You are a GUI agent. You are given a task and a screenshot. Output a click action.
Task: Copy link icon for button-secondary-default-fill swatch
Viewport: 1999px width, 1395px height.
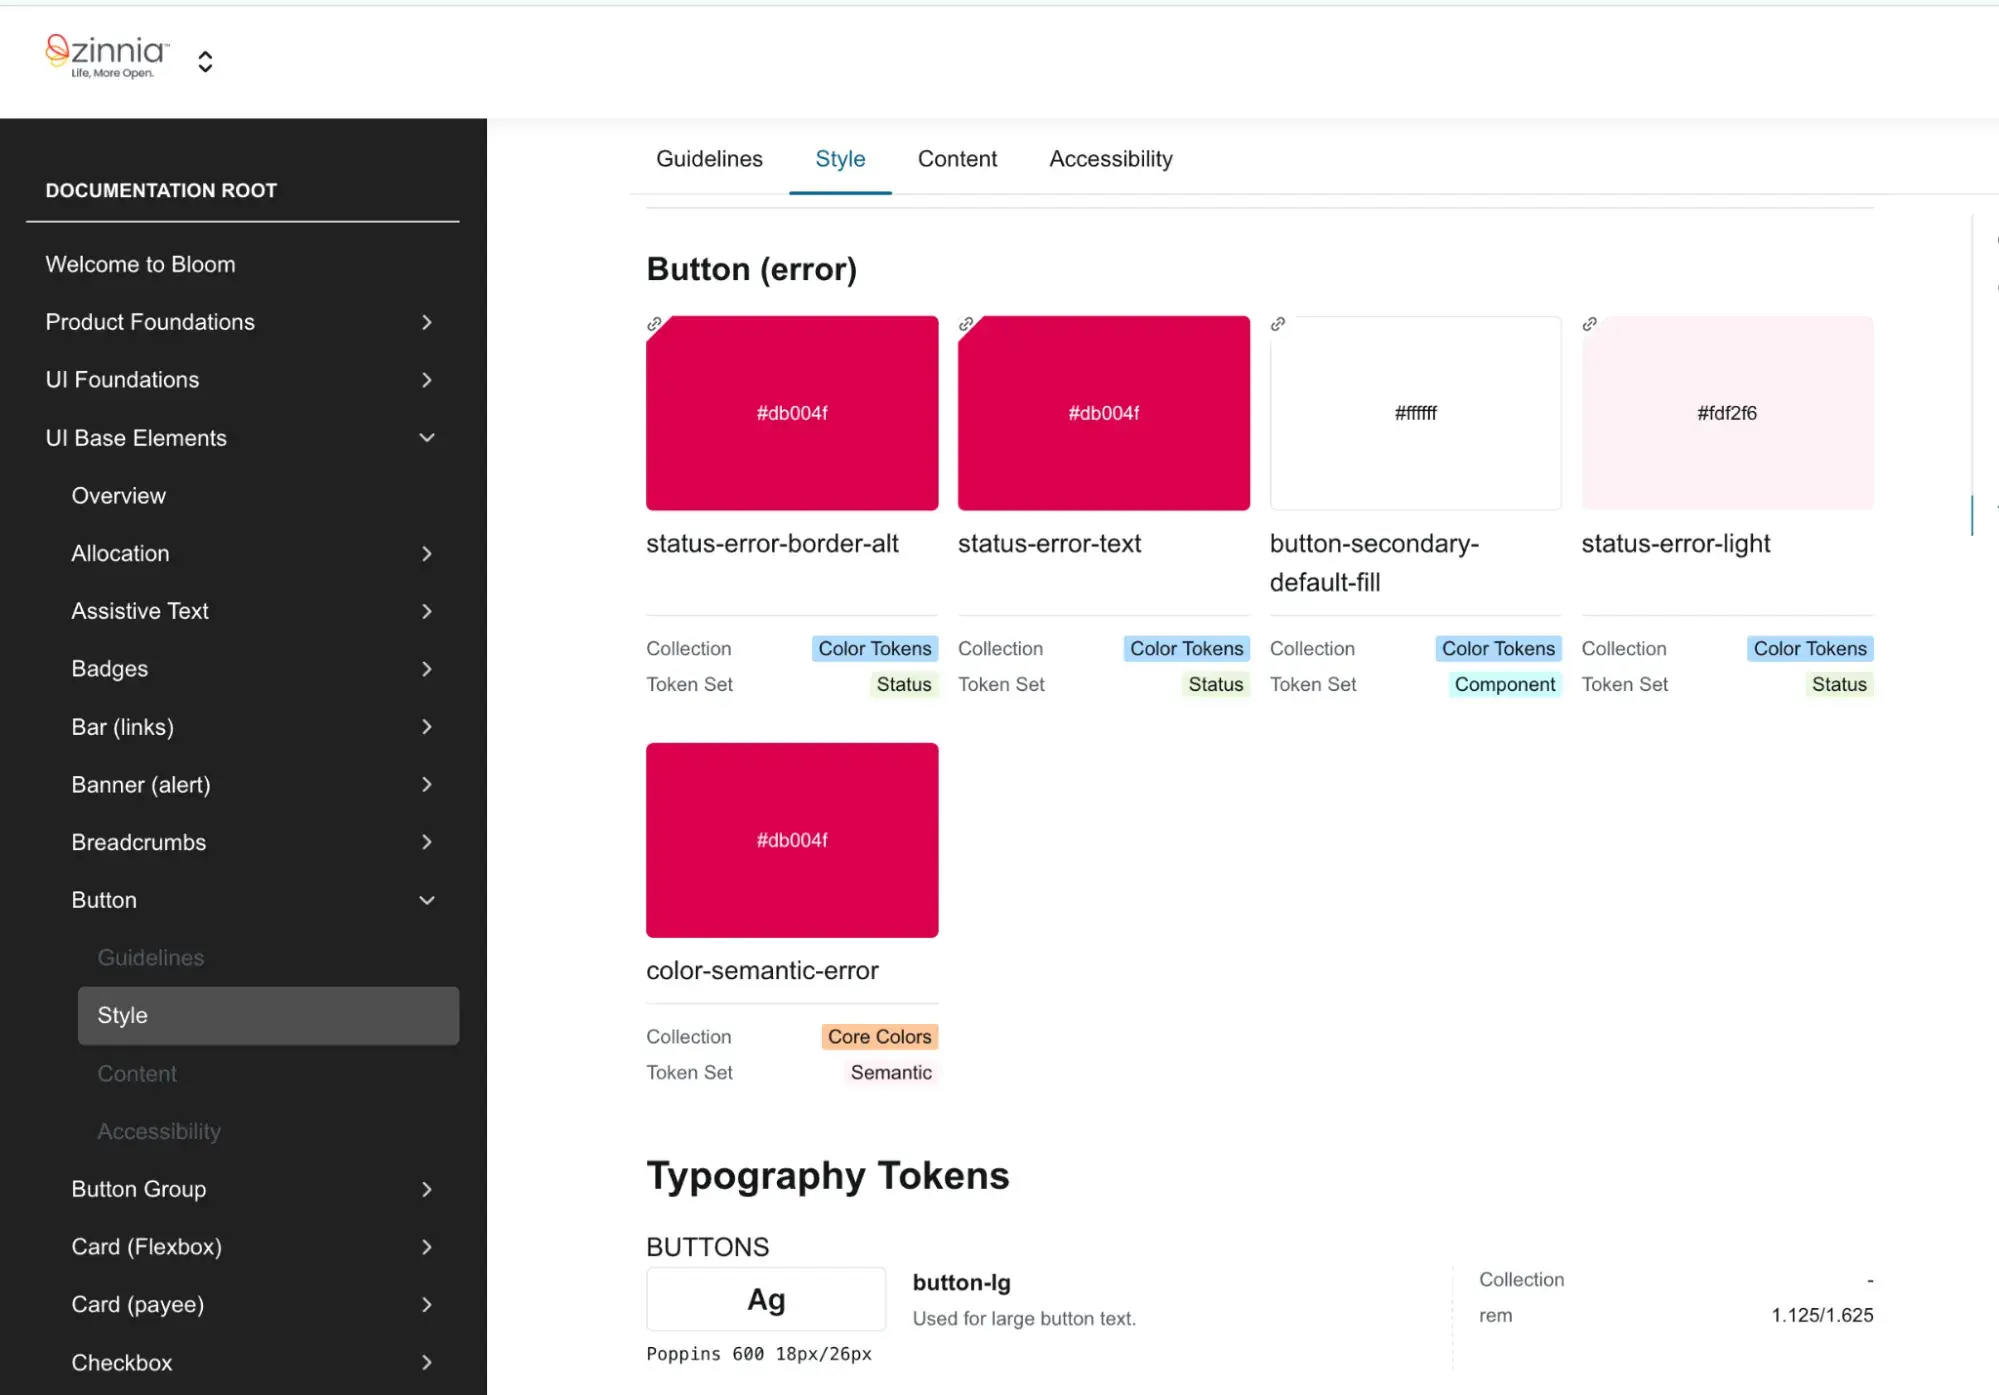click(1278, 324)
